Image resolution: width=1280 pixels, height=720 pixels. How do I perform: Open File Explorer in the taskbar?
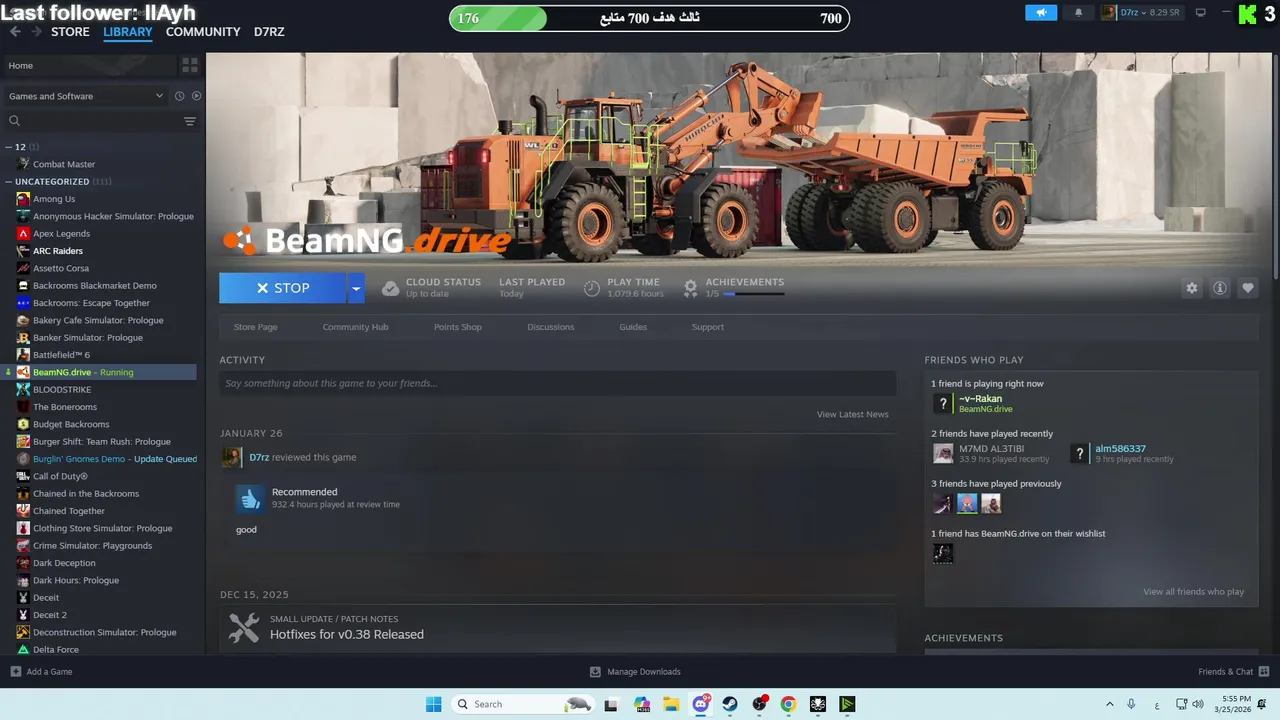point(672,704)
